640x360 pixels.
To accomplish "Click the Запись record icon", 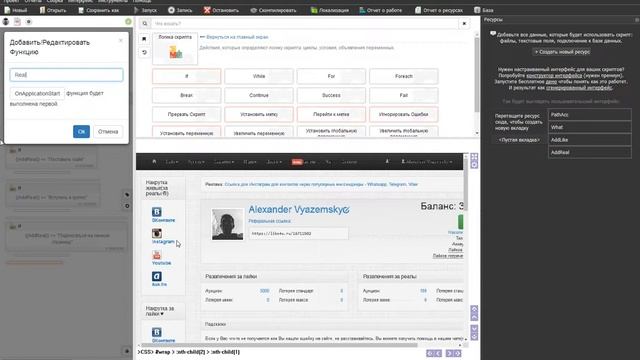I will (171, 10).
